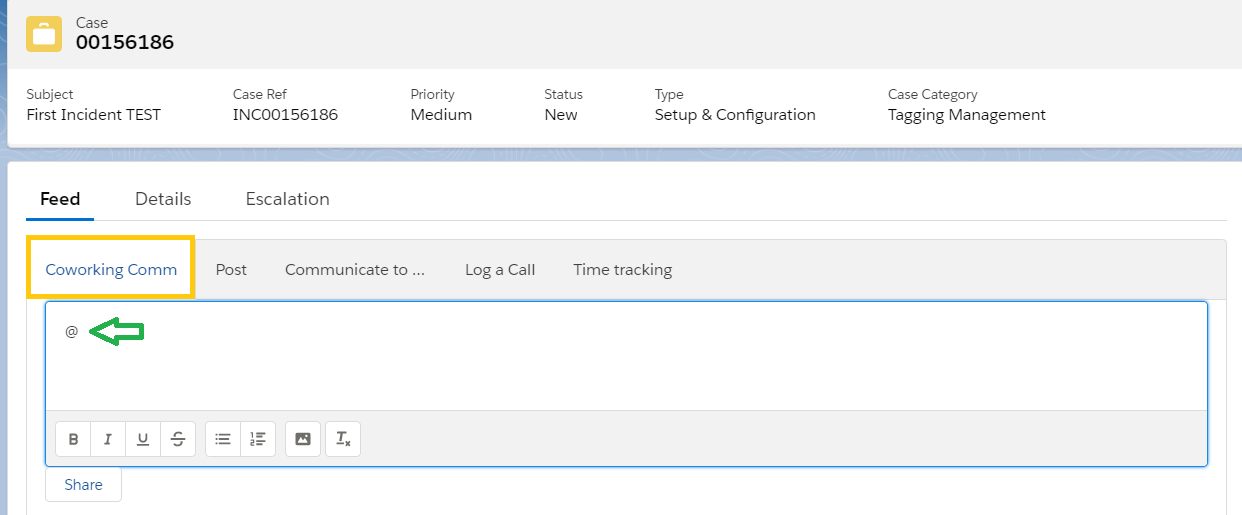This screenshot has width=1242, height=515.
Task: Open the Escalation tab
Action: pos(287,199)
